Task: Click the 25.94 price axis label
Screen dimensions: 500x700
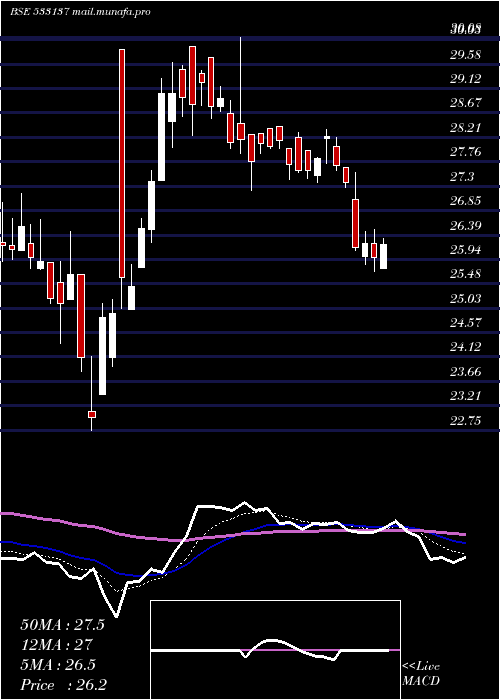Action: point(465,250)
